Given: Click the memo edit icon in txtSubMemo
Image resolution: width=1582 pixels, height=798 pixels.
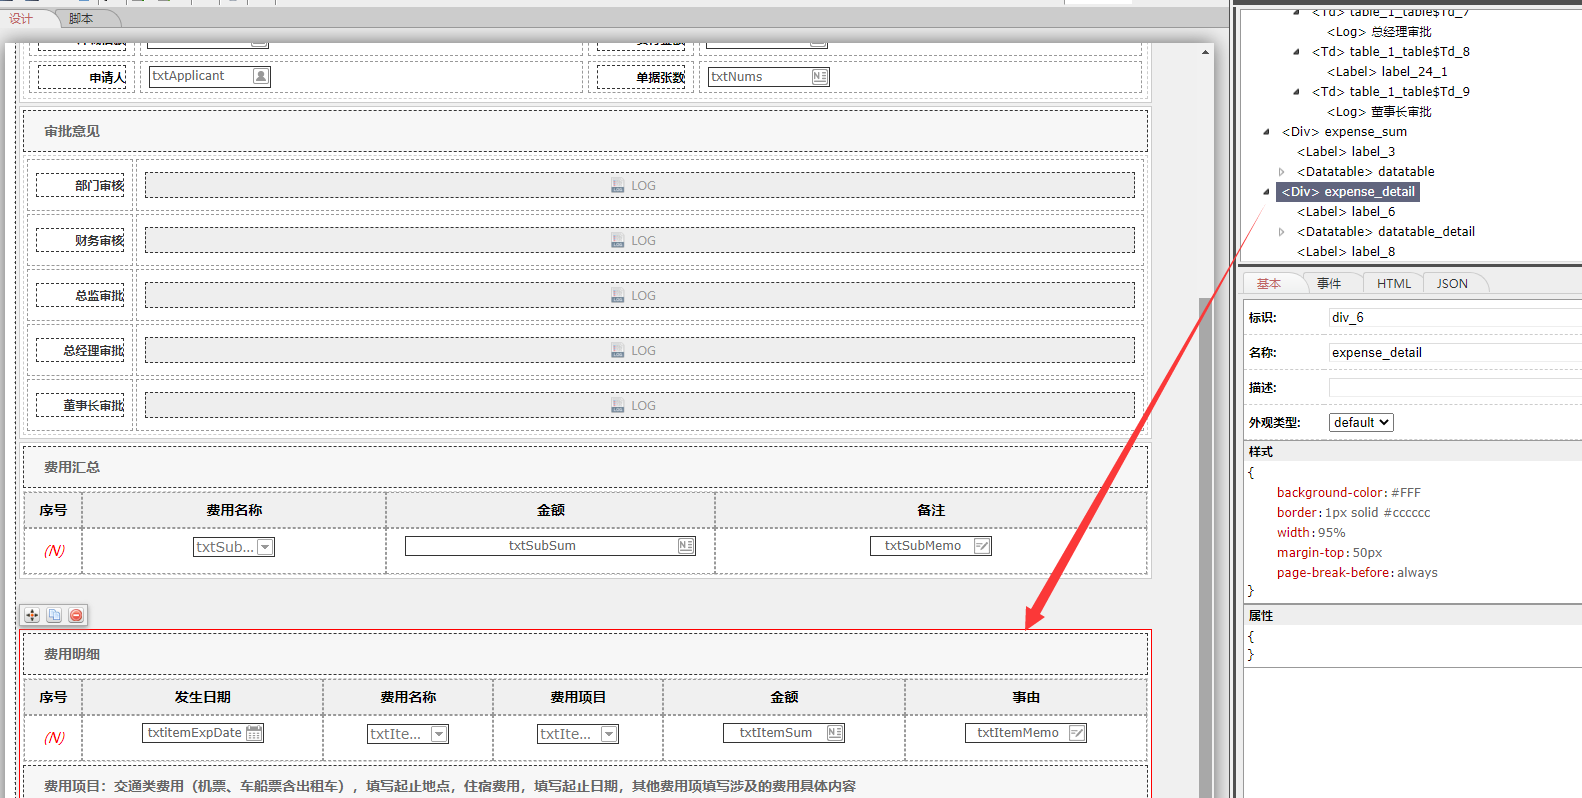Looking at the screenshot, I should tap(982, 546).
